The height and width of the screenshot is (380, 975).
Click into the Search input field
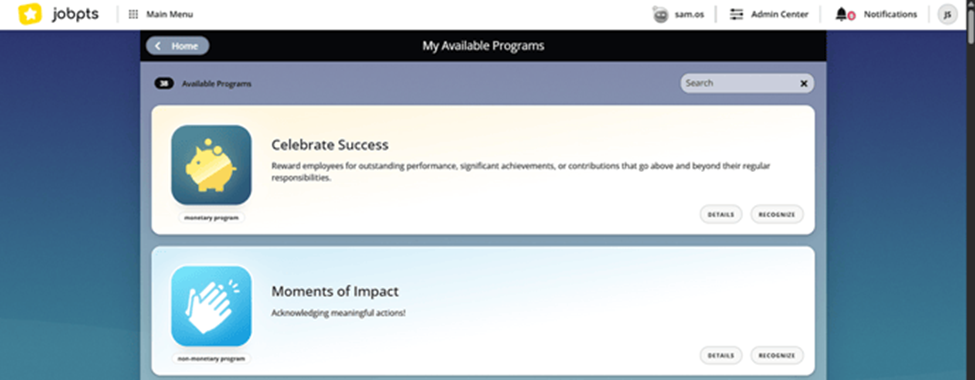coord(740,83)
